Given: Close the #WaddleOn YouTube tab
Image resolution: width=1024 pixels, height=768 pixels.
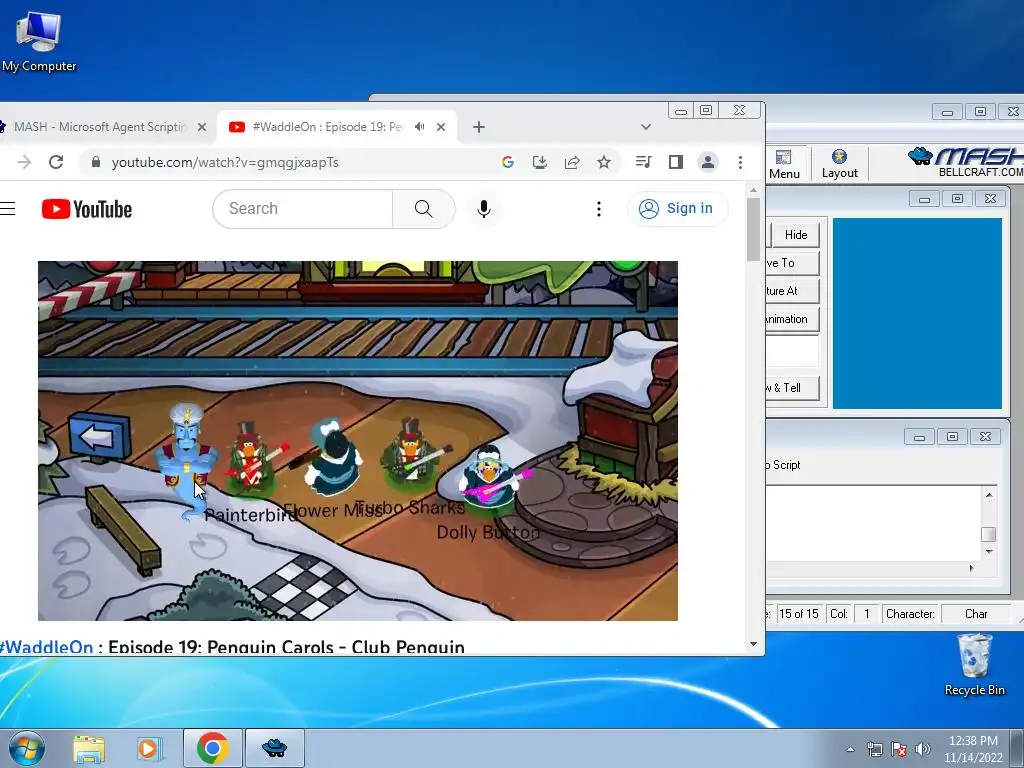Looking at the screenshot, I should coord(441,127).
